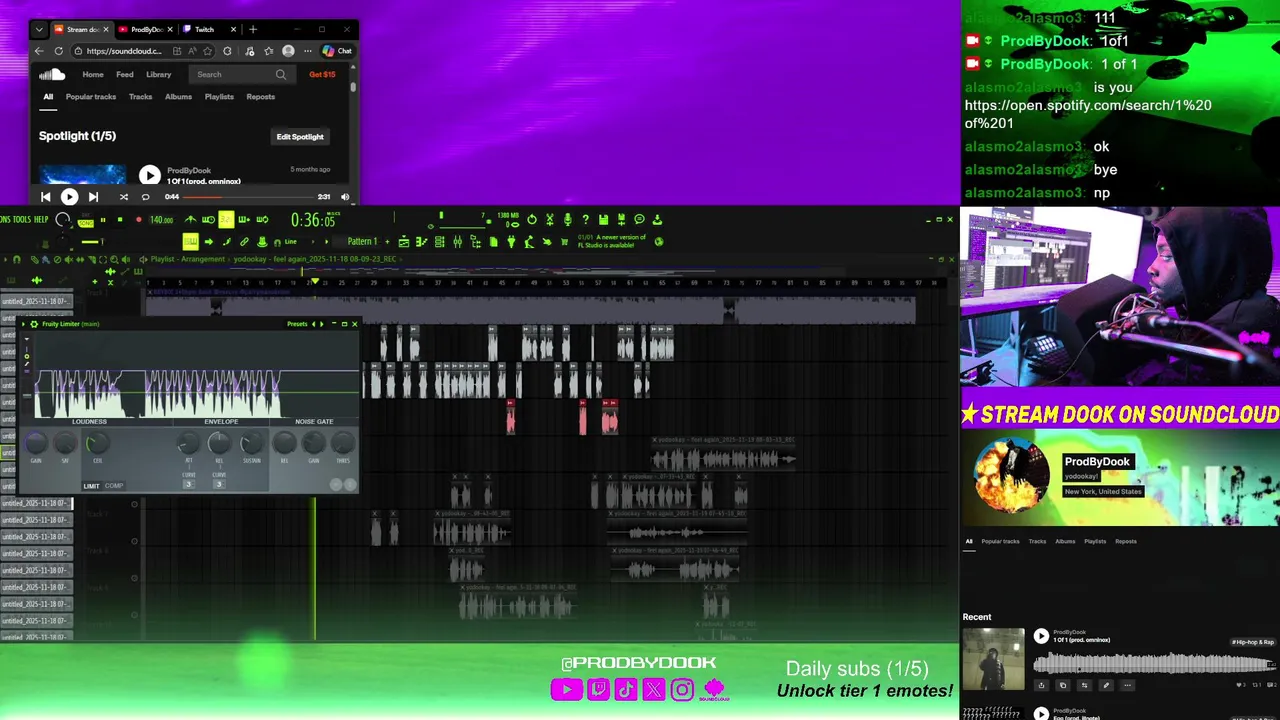Click volume speaker icon in SoundCloud player

[x=345, y=197]
